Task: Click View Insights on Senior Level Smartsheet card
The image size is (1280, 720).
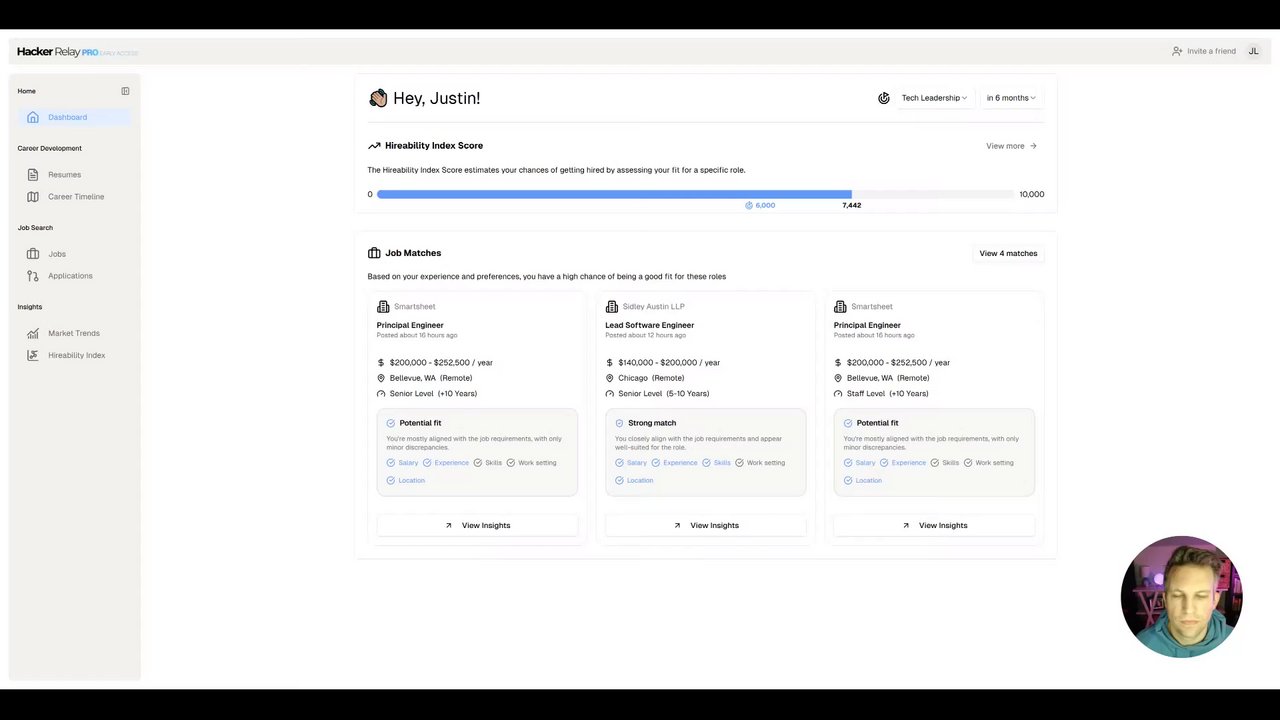Action: tap(477, 525)
